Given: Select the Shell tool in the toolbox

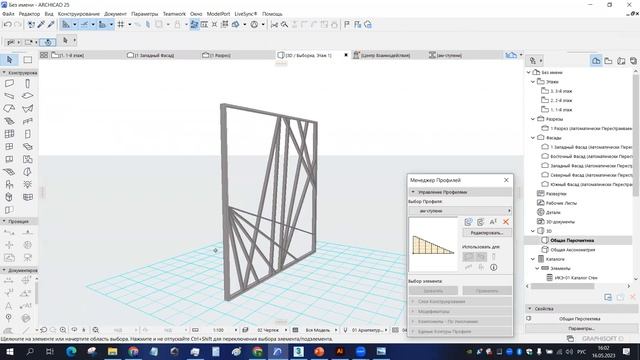Looking at the screenshot, I should point(27,109).
